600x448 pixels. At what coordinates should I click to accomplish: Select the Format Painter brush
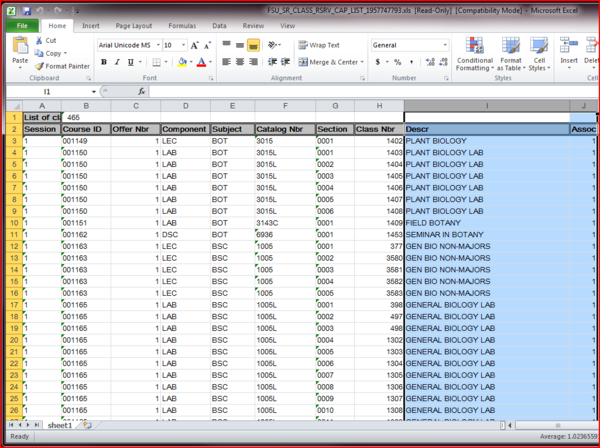[x=39, y=66]
